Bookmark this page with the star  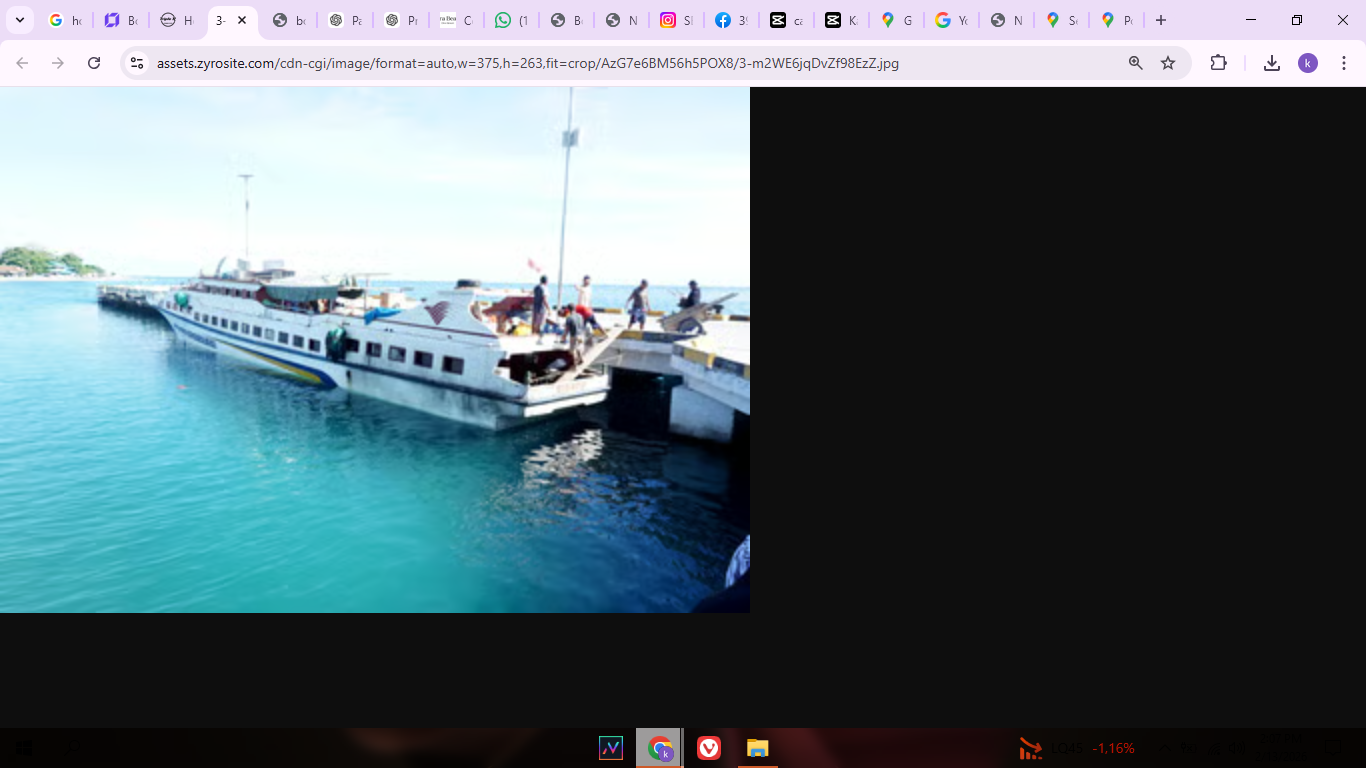[x=1168, y=63]
